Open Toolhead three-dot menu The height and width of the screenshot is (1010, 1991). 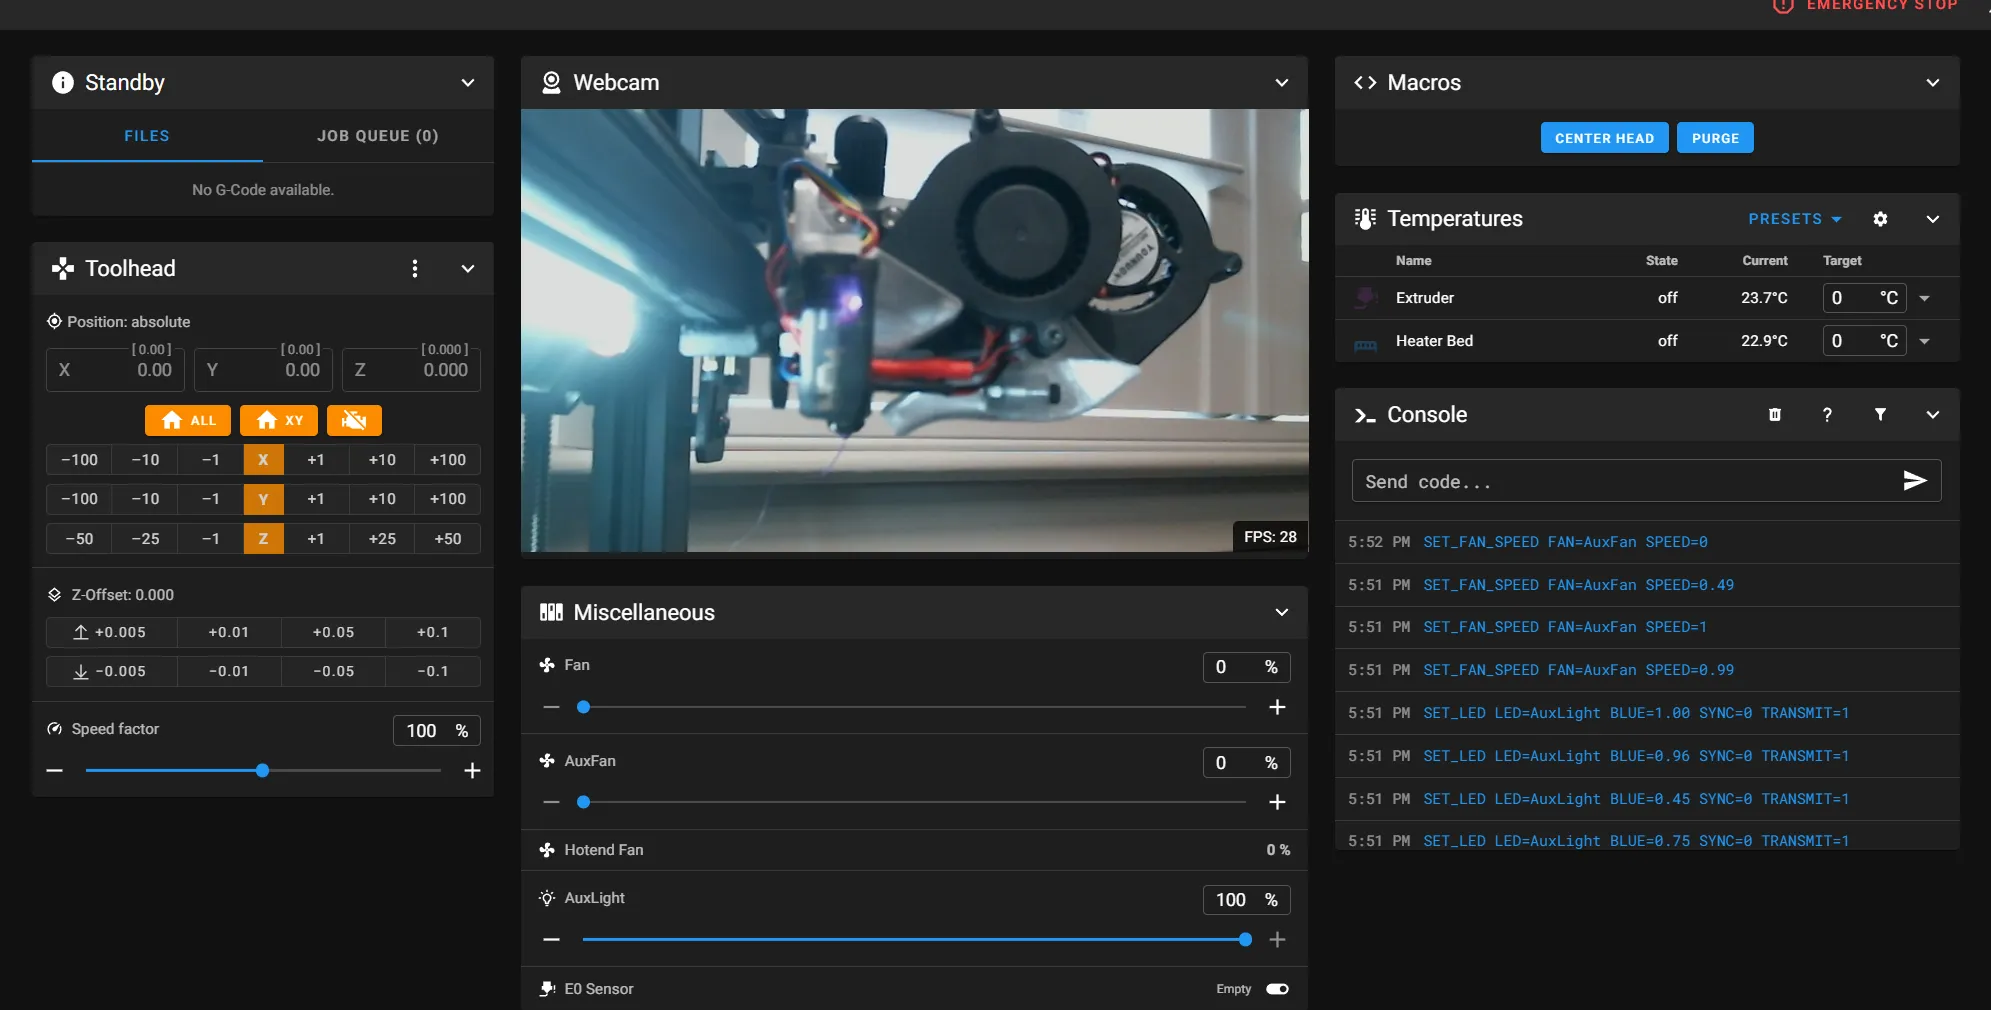point(415,269)
